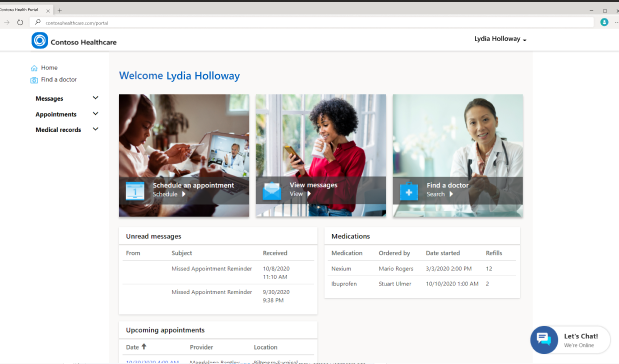Open the Home sidebar link

coord(49,68)
